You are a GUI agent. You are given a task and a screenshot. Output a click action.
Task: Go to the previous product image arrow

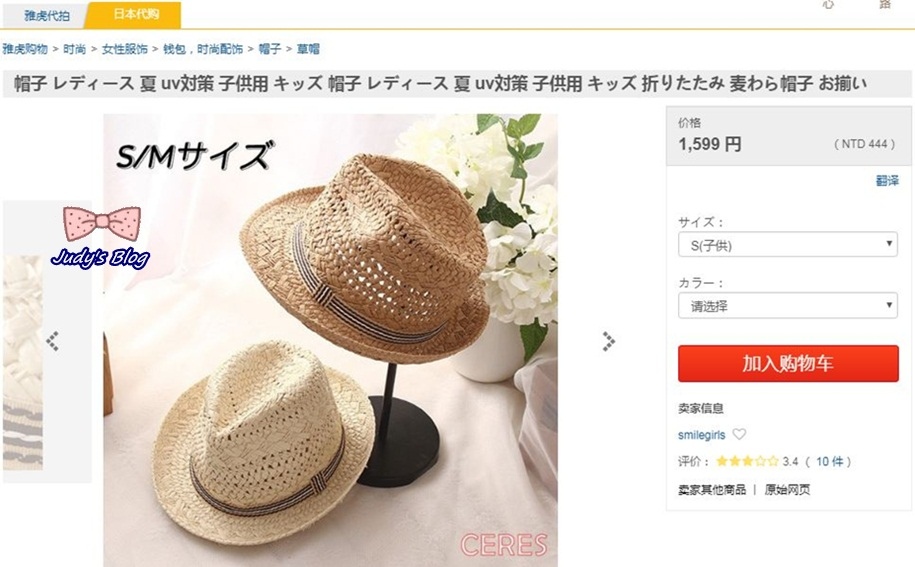tap(53, 341)
